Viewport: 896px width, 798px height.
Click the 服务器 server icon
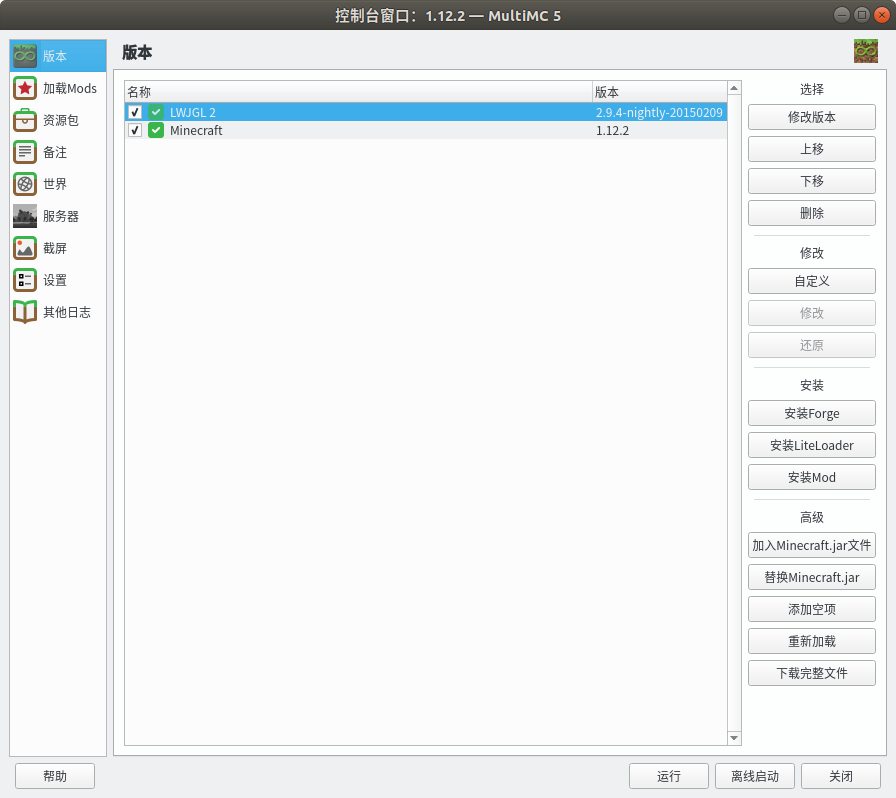pos(25,216)
